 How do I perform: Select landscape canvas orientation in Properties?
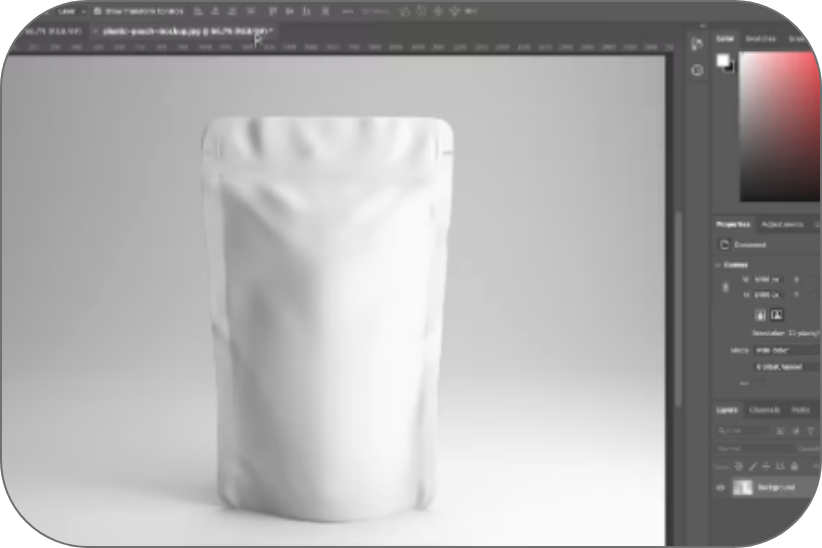click(777, 314)
